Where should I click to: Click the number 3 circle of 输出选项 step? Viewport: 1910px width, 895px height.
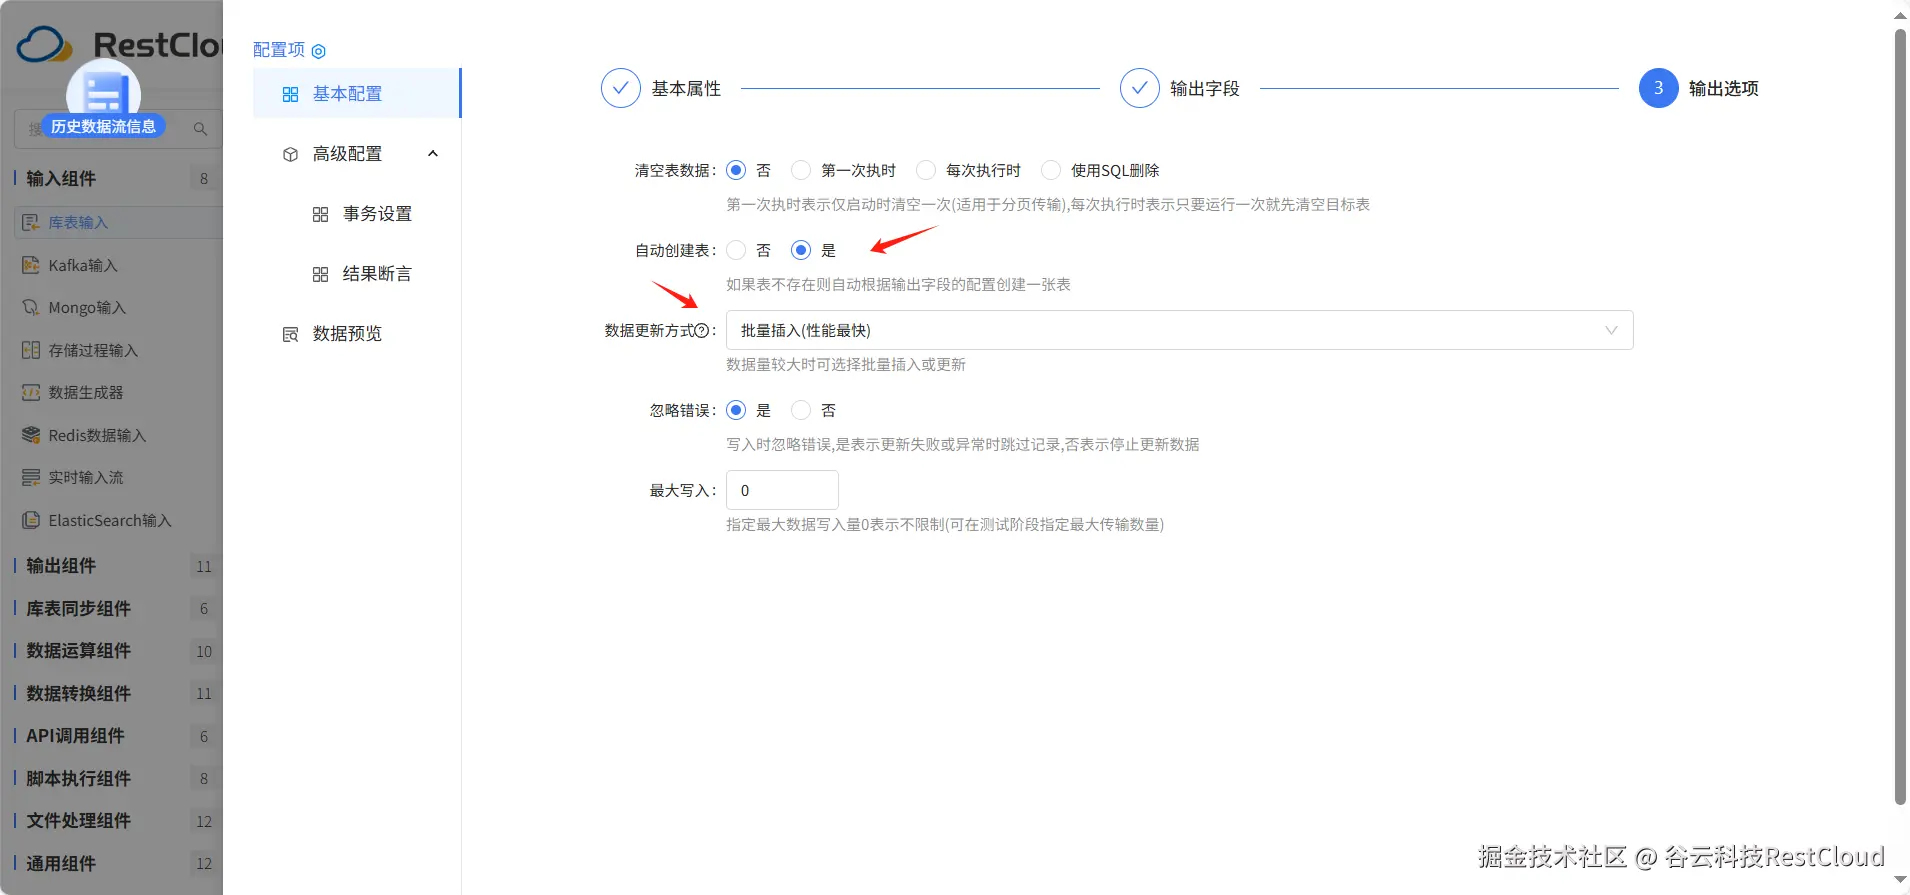click(1658, 88)
